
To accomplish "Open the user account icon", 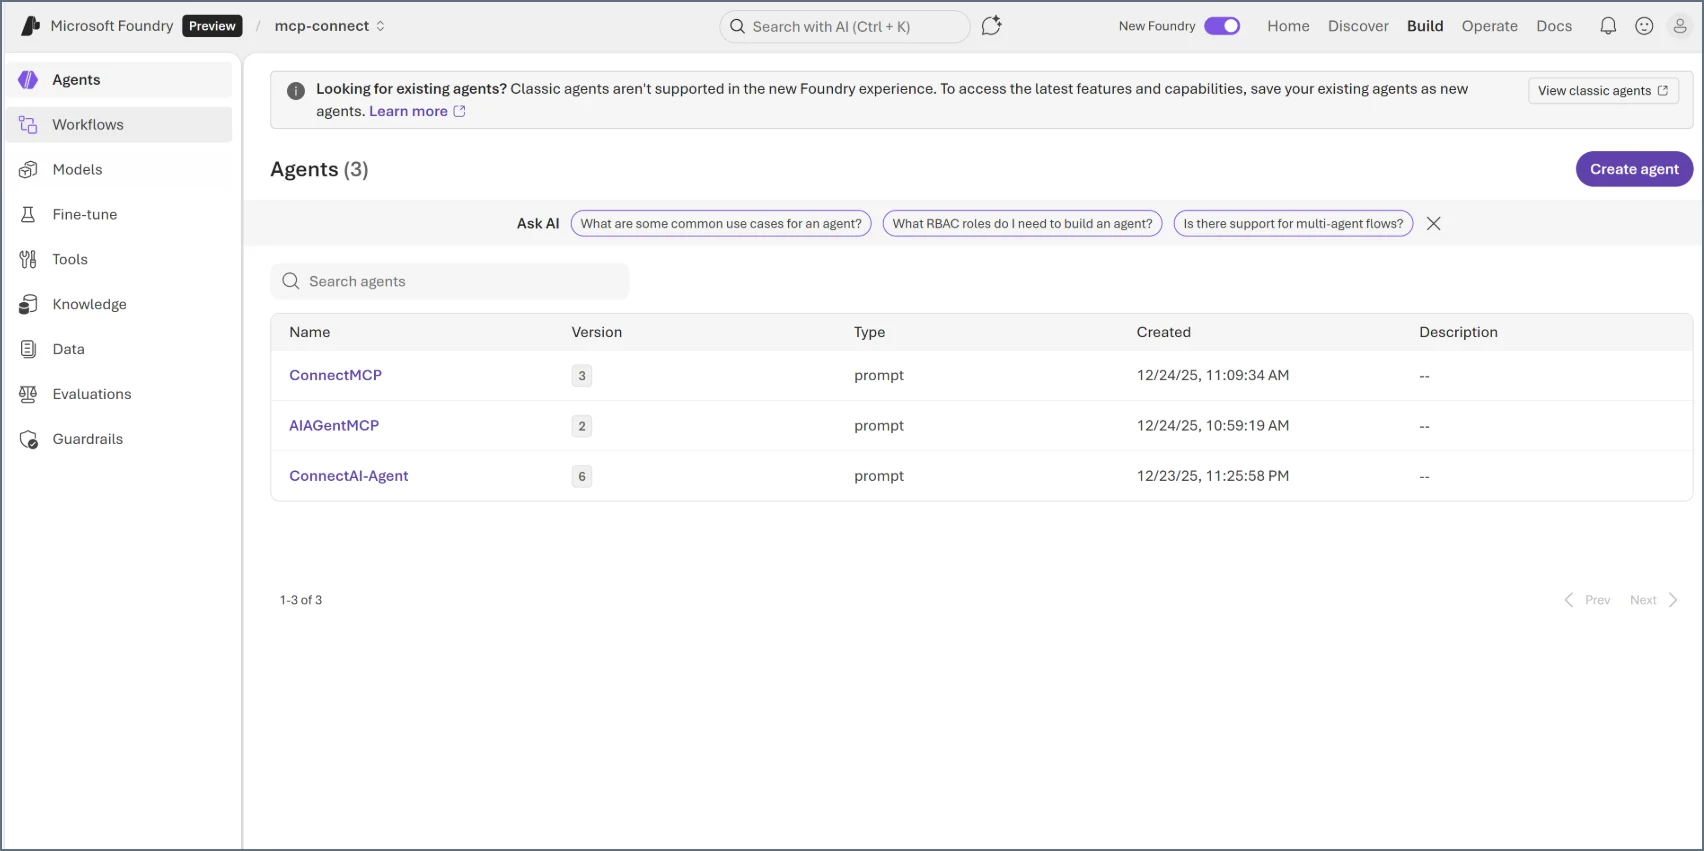I will [1680, 26].
